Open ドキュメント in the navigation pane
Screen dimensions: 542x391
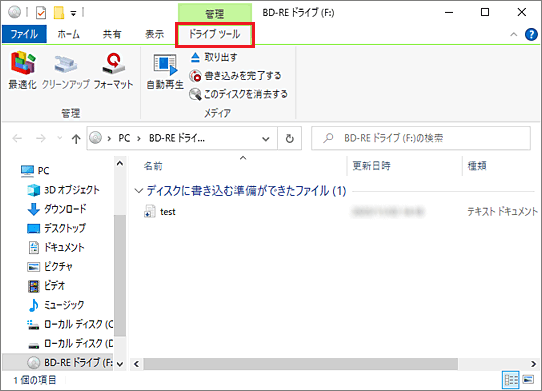pos(56,247)
